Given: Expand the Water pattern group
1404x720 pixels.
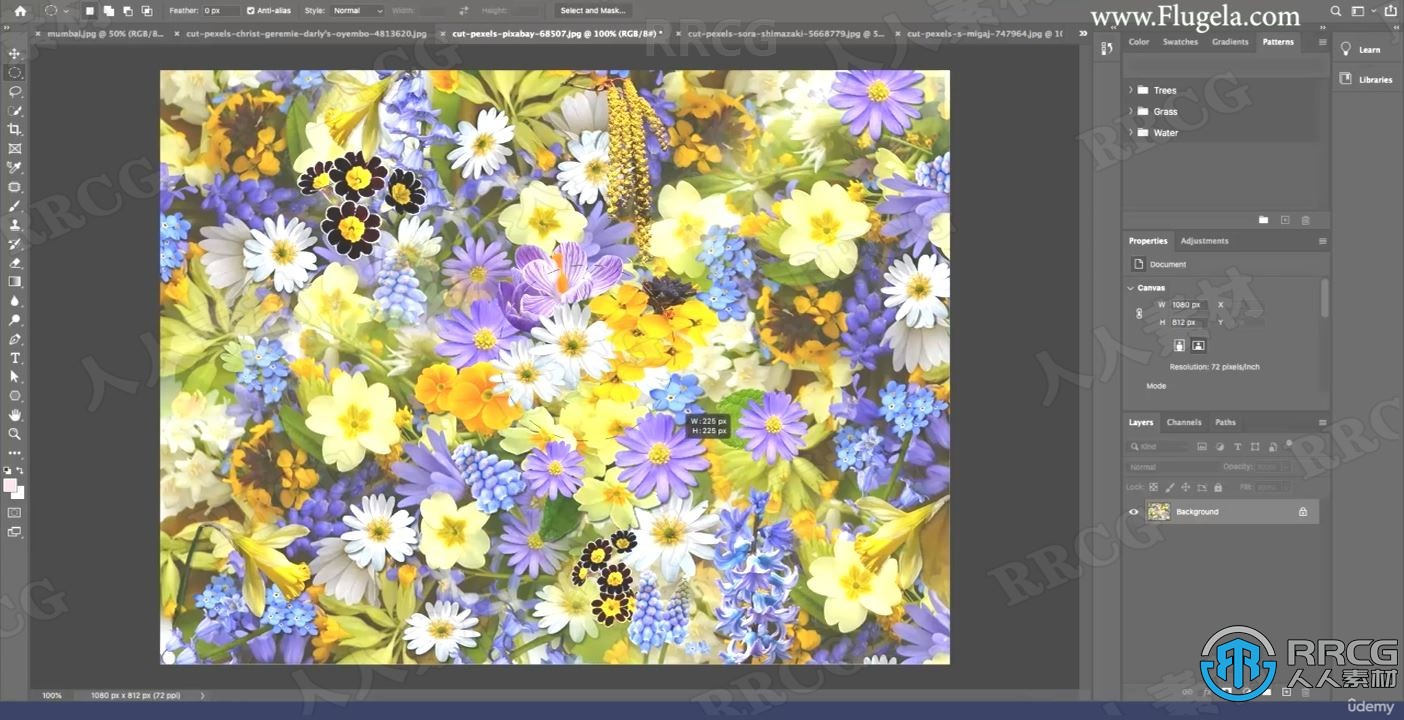Looking at the screenshot, I should click(x=1131, y=132).
